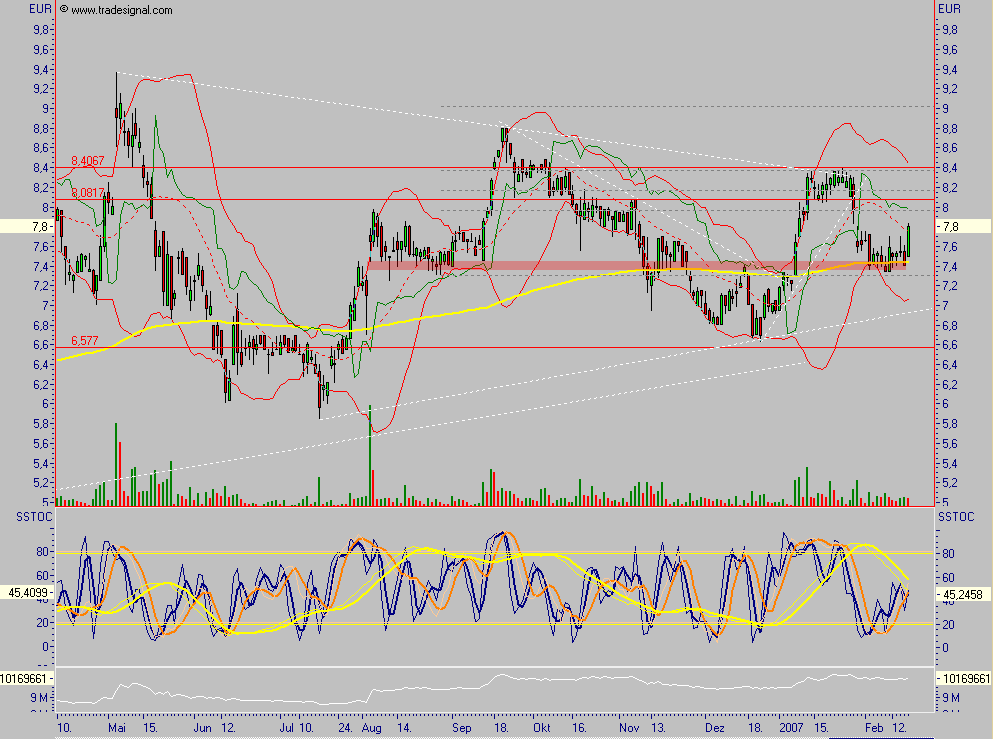Click the Aug month marker on the time axis
This screenshot has width=993, height=739.
click(371, 730)
